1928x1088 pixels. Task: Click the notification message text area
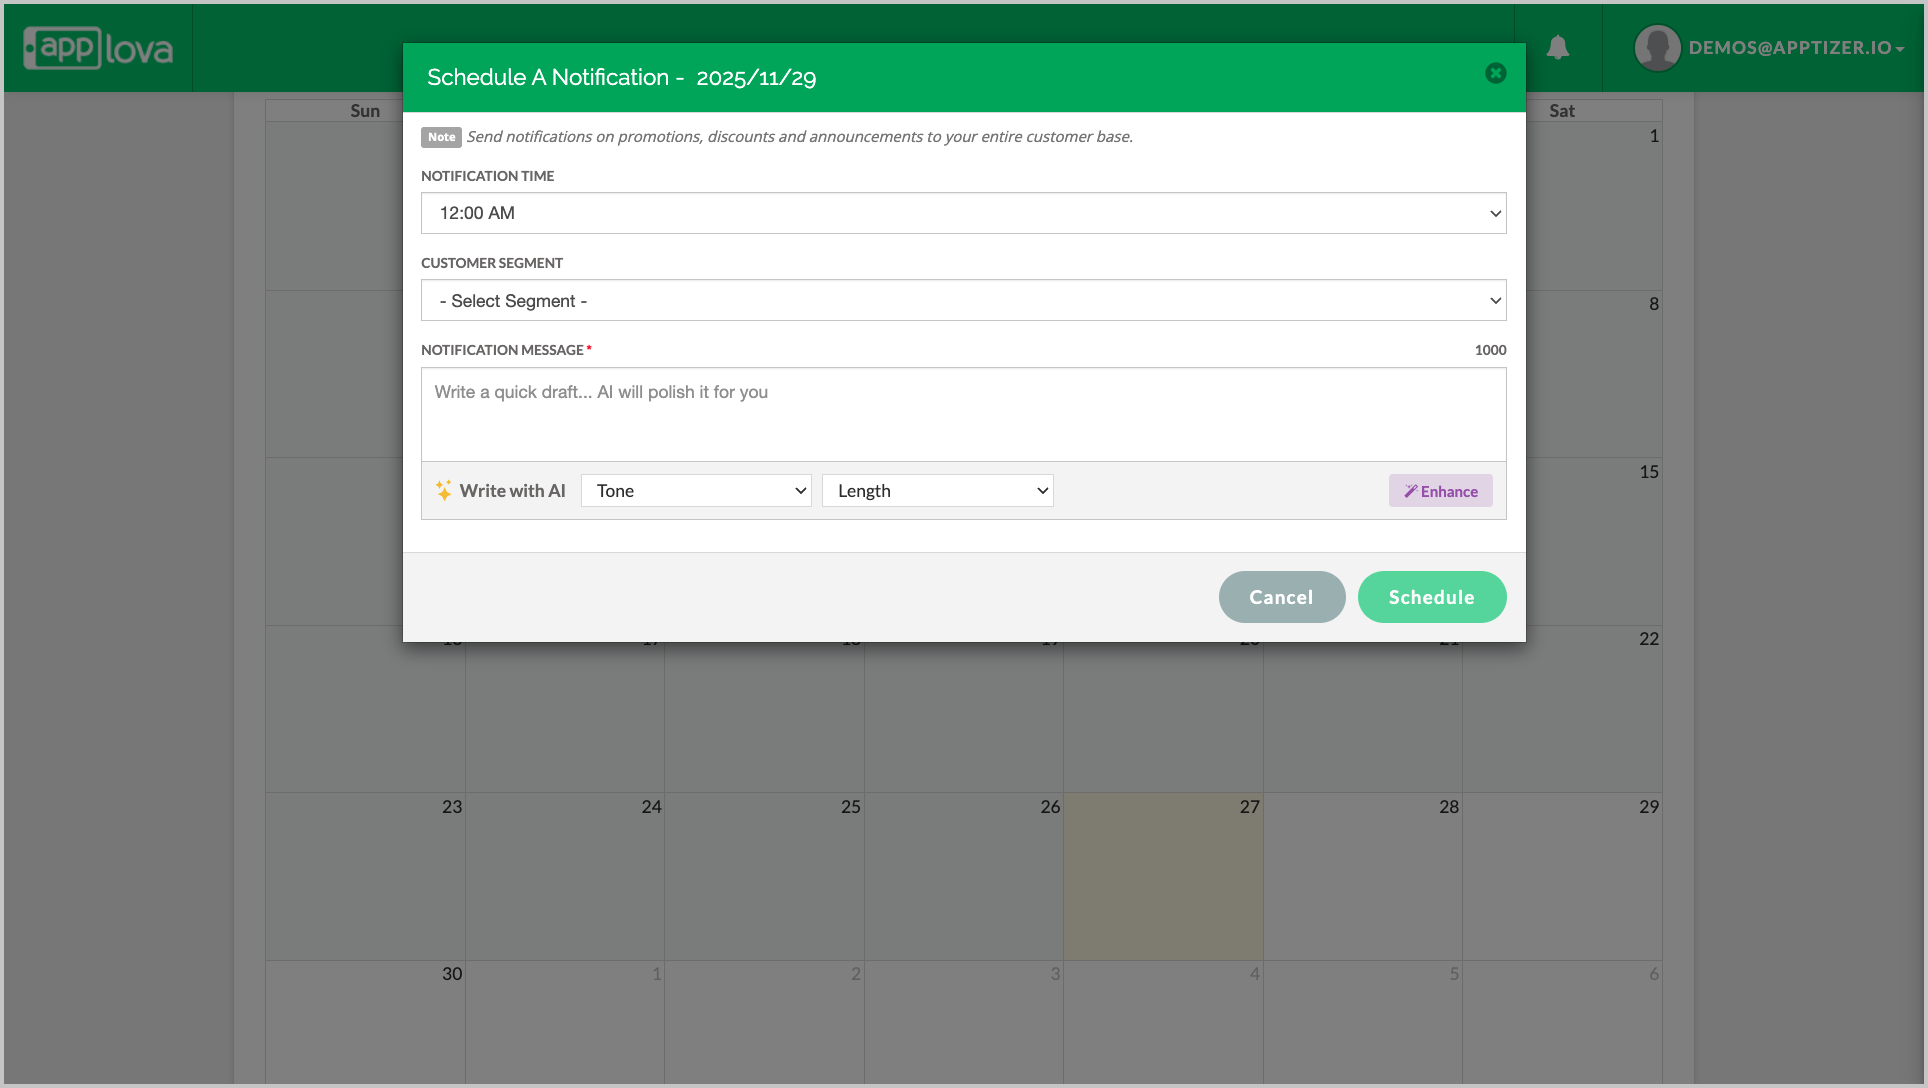click(x=962, y=414)
